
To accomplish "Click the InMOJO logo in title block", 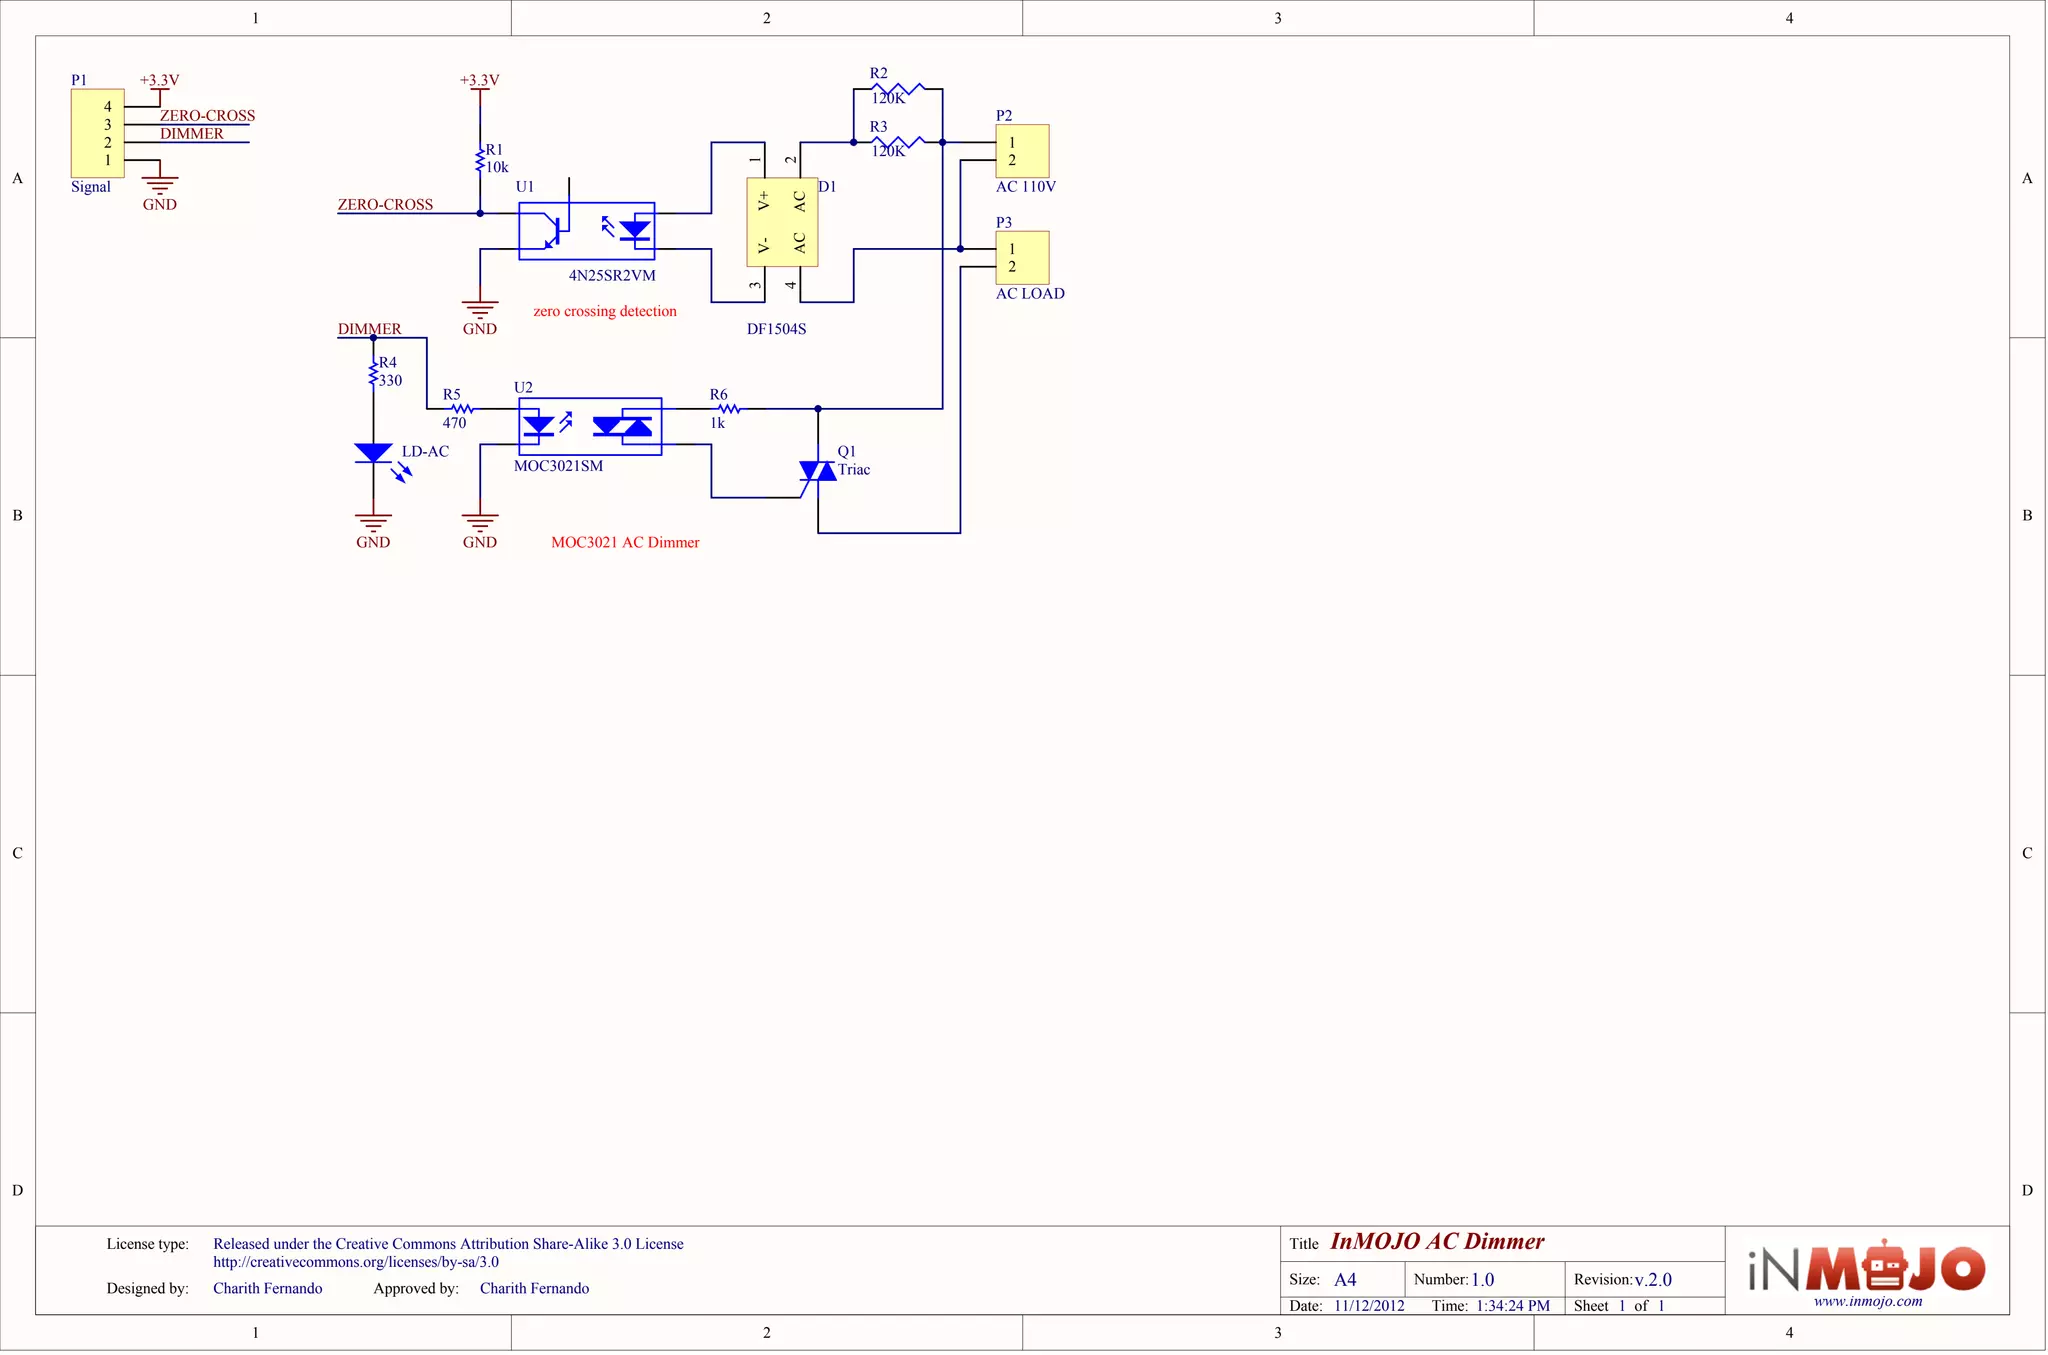I will tap(1867, 1267).
